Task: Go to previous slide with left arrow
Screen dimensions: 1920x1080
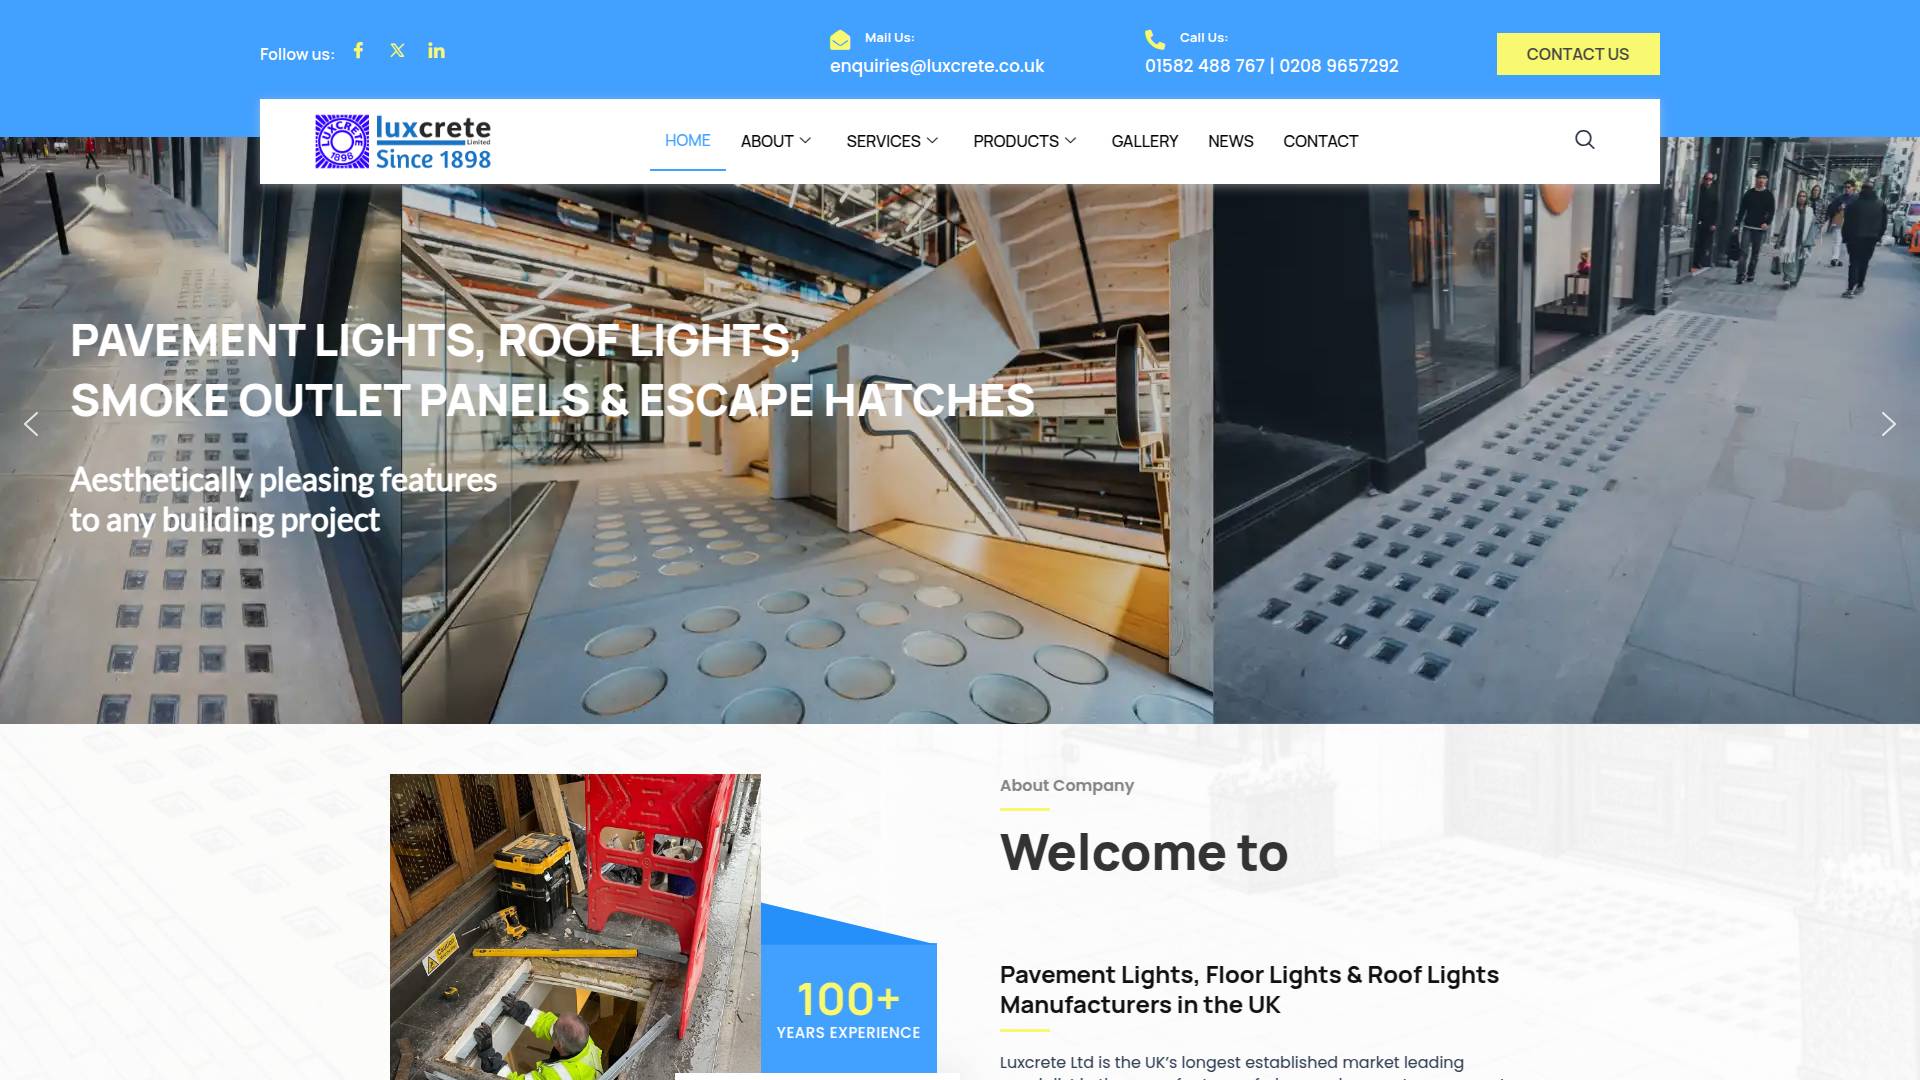Action: [31, 424]
